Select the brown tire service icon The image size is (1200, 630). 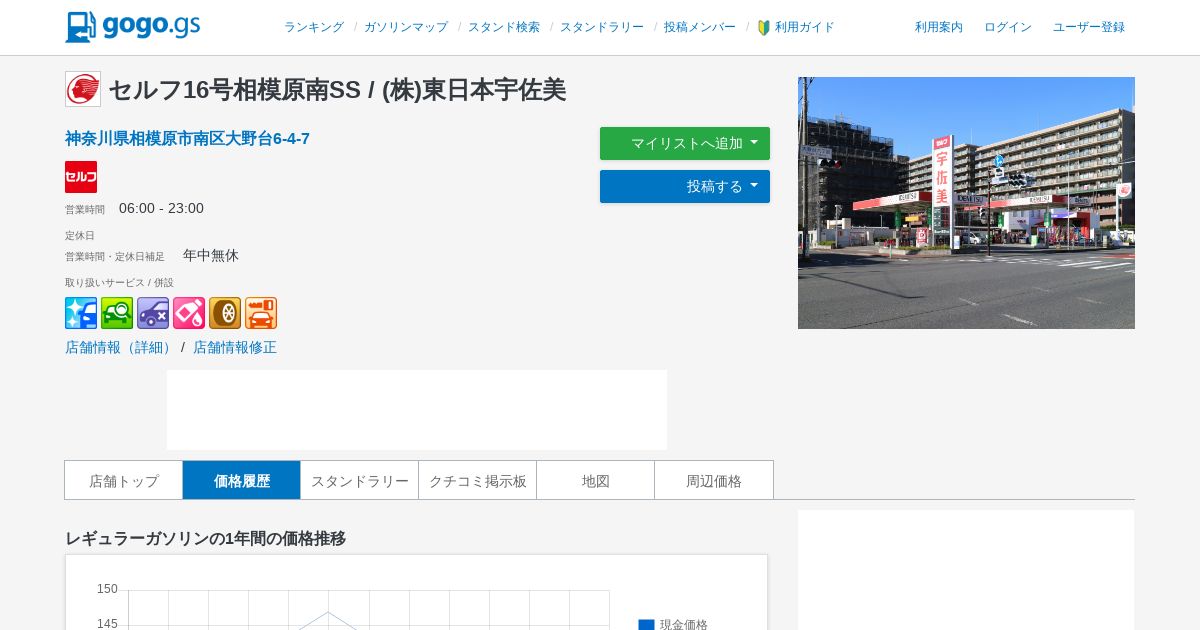point(225,313)
